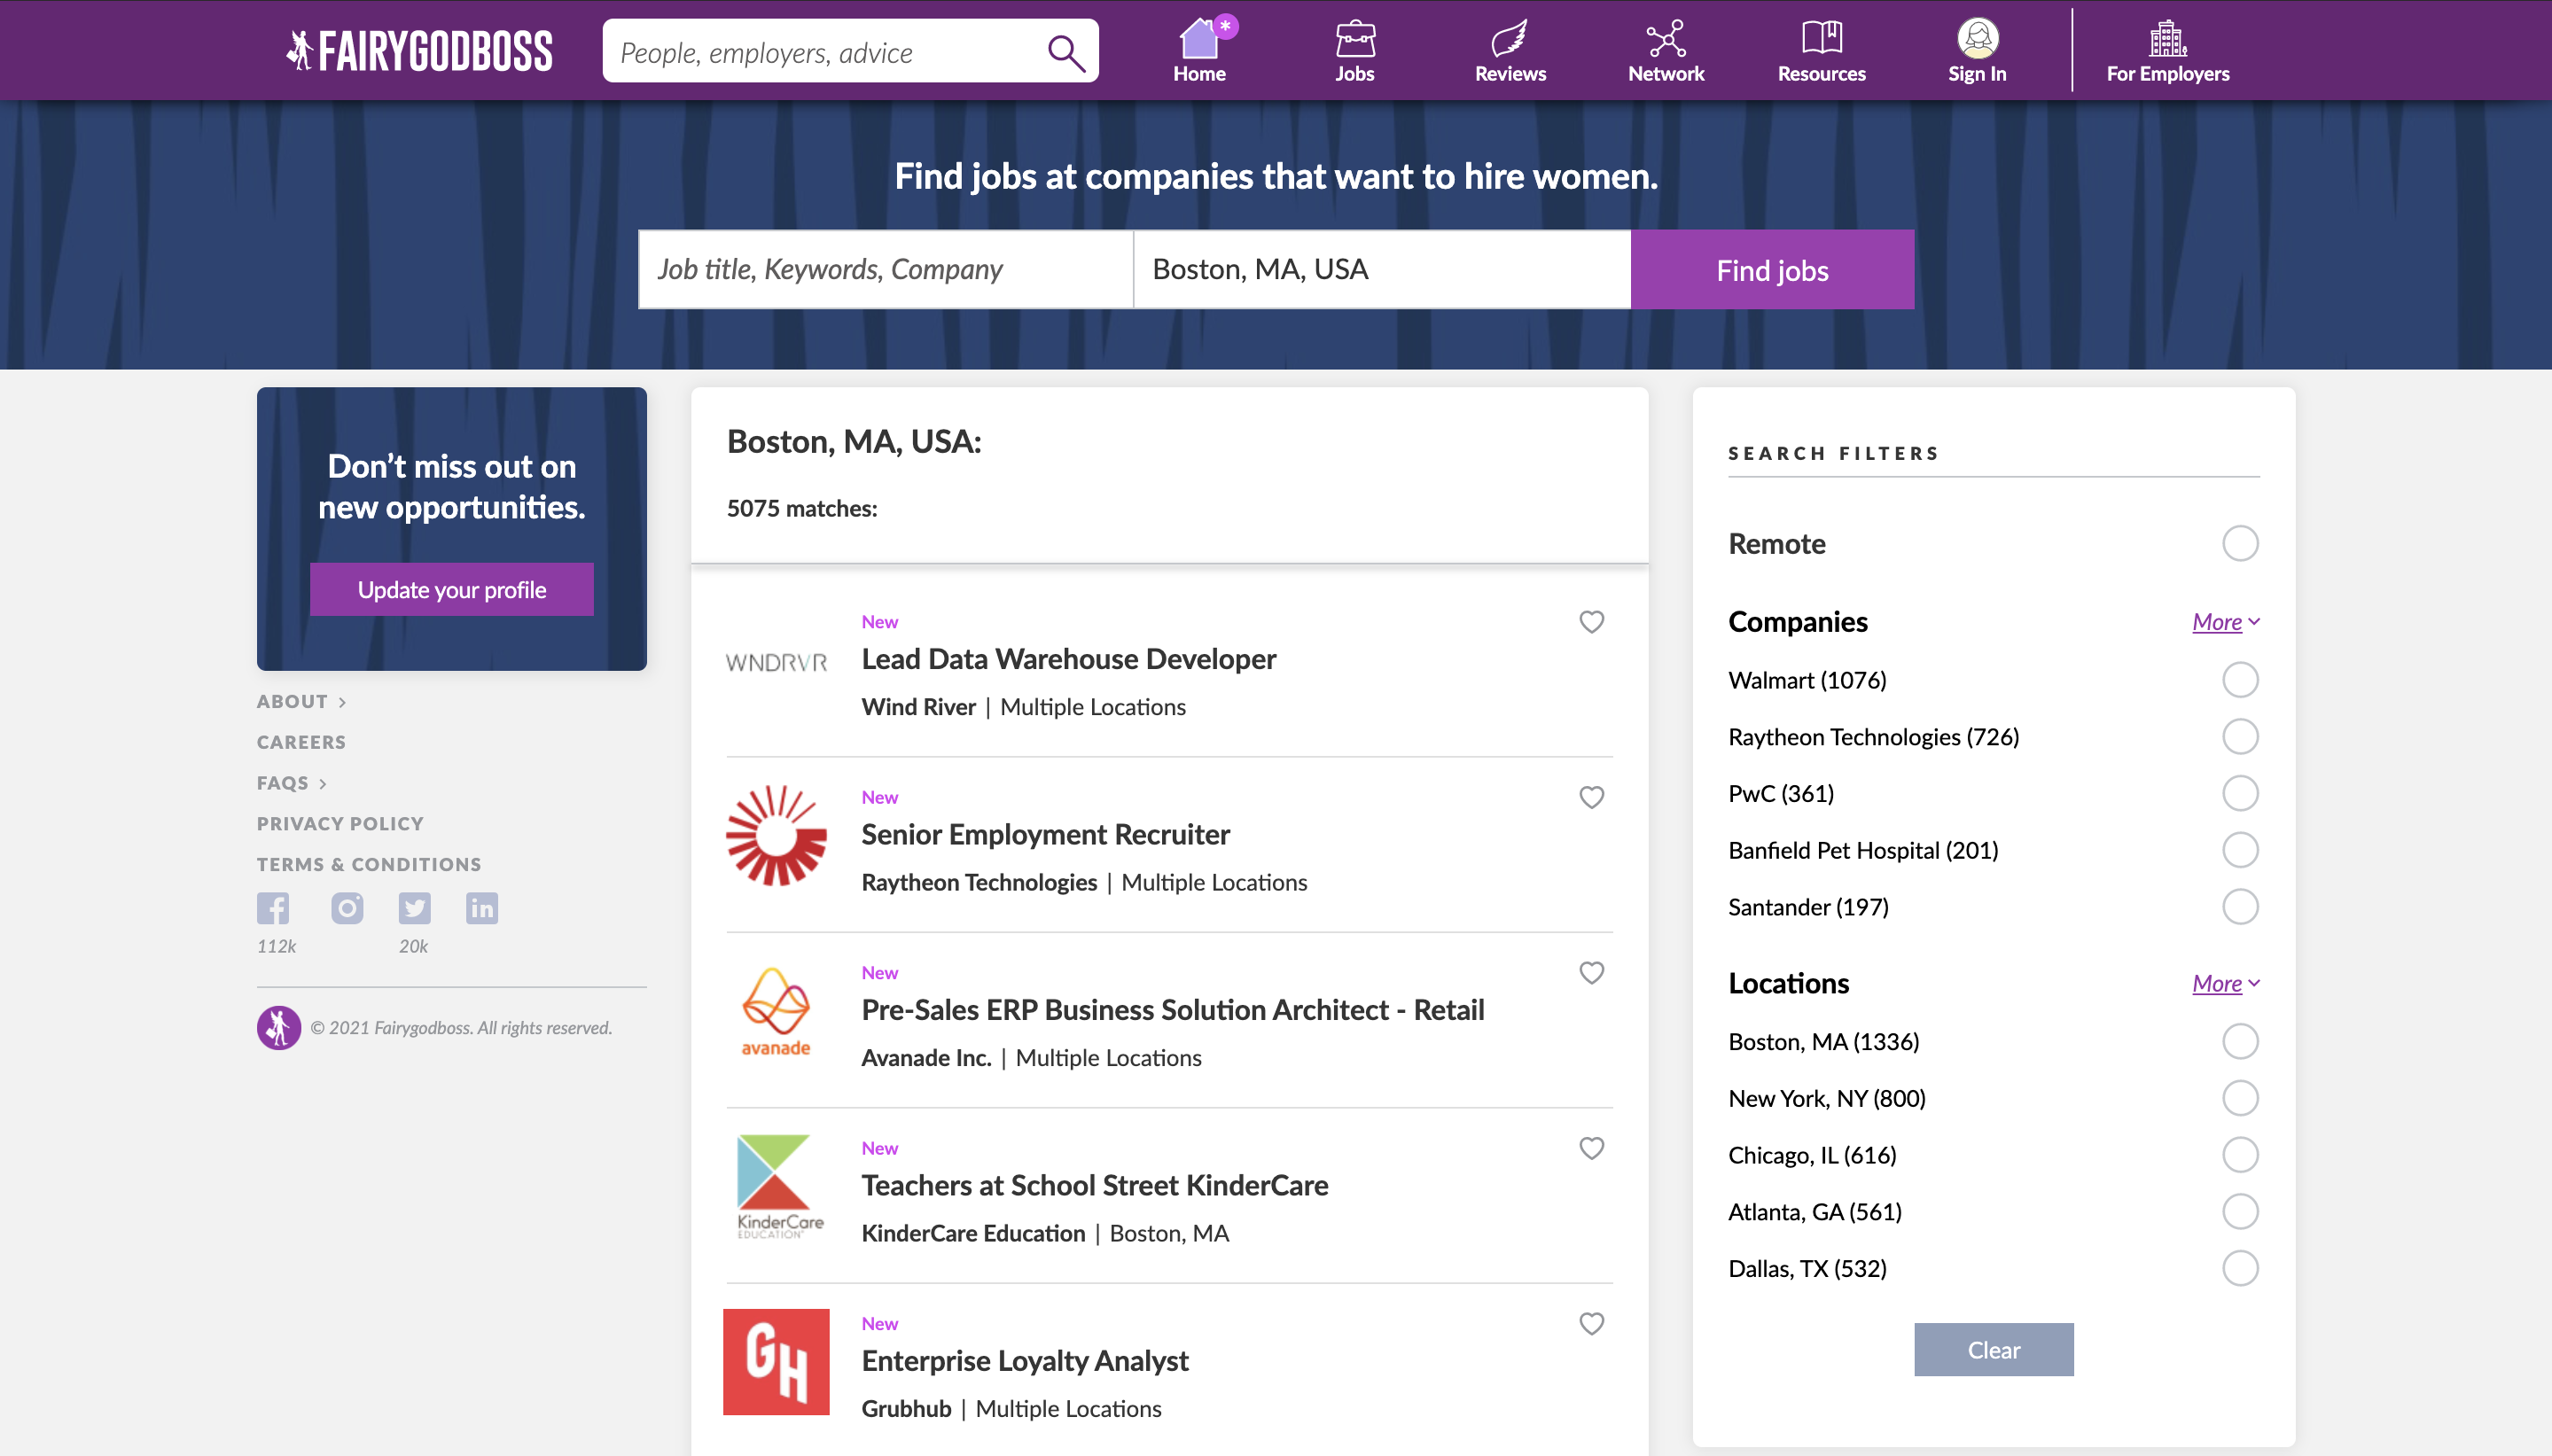The image size is (2552, 1456).
Task: Select the PwC (361) company filter
Action: pos(2240,794)
